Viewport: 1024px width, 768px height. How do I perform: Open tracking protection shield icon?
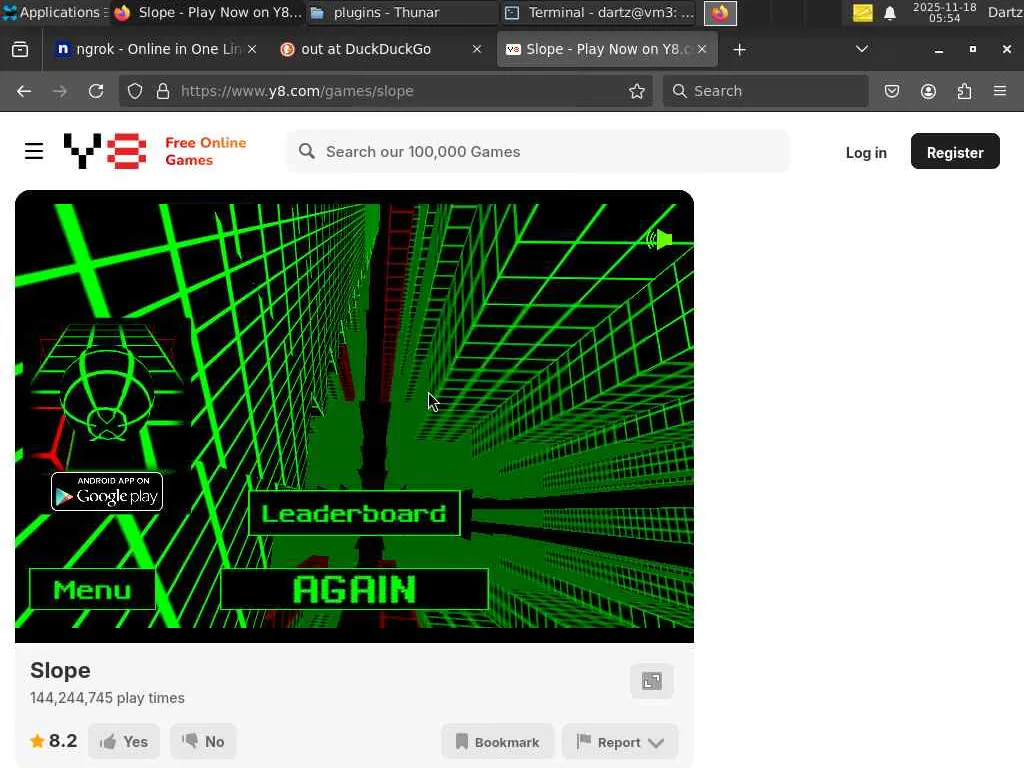[x=135, y=91]
